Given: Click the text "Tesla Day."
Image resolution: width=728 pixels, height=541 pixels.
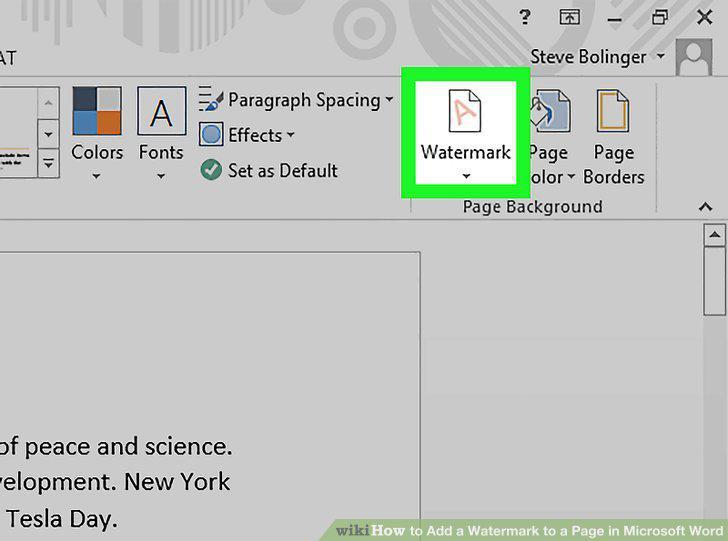Looking at the screenshot, I should point(62,519).
